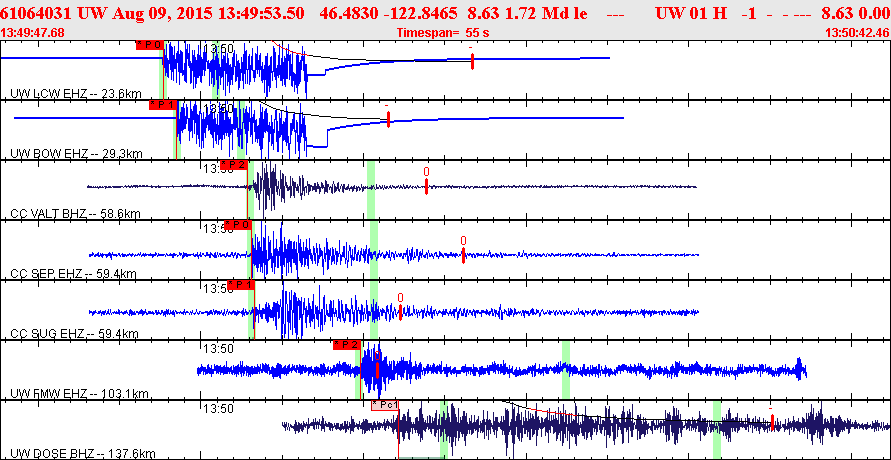Select the P 1 pick flag on SUG trace
The image size is (891, 460).
point(241,285)
